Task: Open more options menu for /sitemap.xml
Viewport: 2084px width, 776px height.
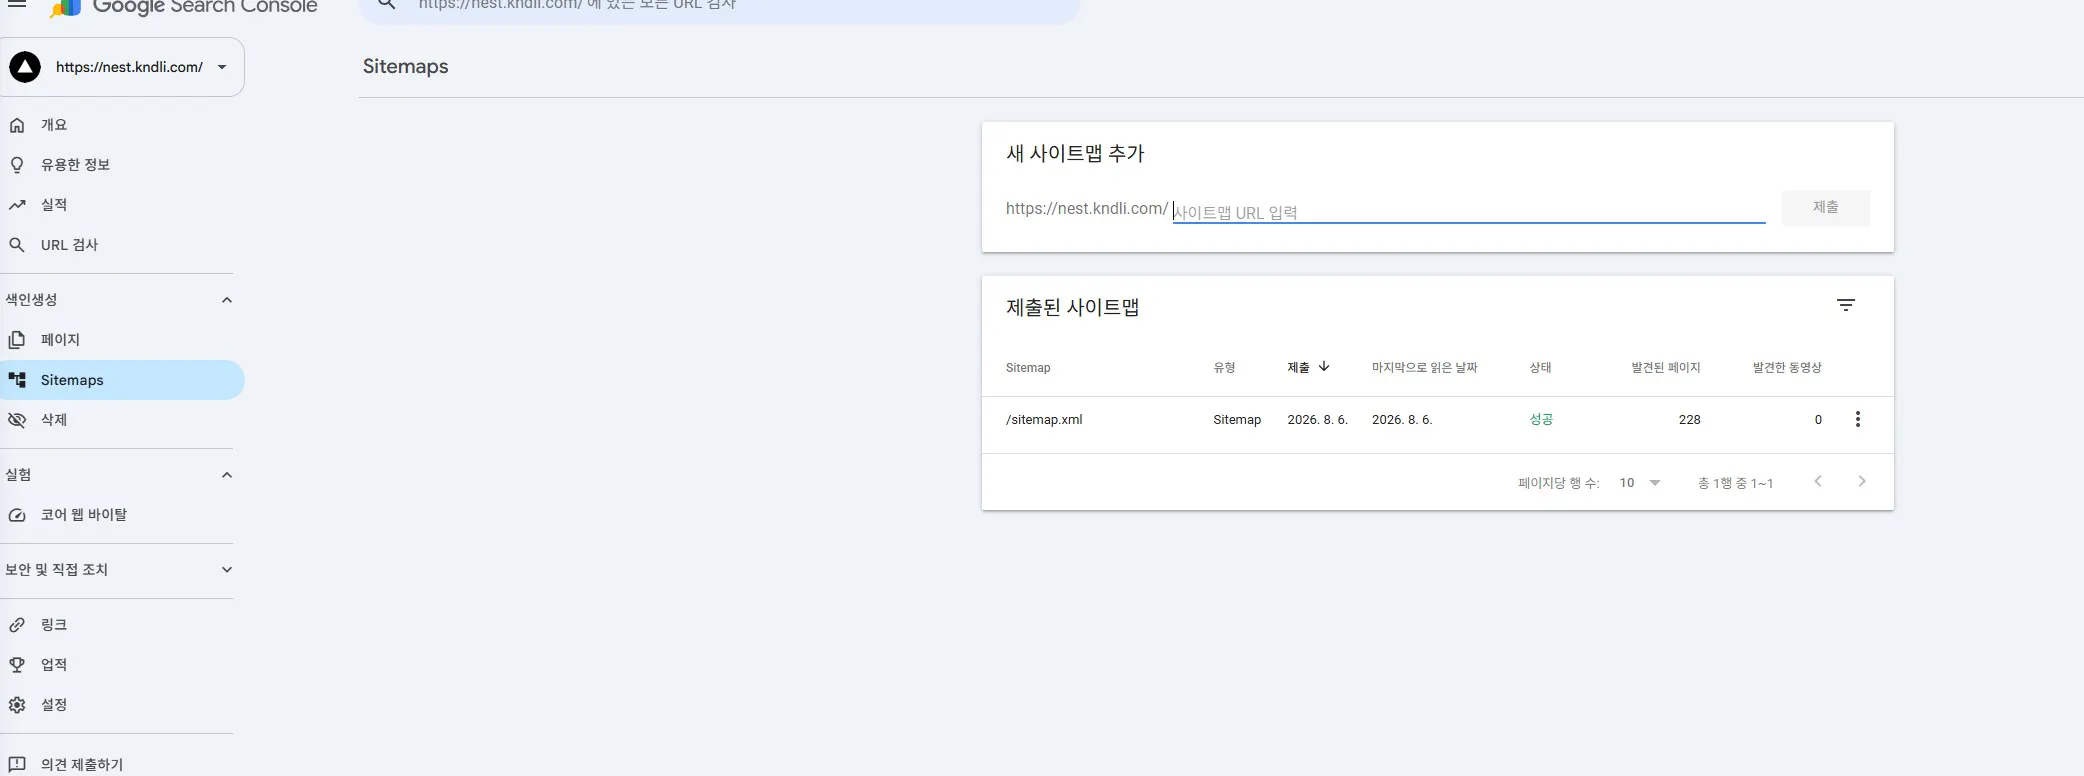Action: pyautogui.click(x=1858, y=420)
